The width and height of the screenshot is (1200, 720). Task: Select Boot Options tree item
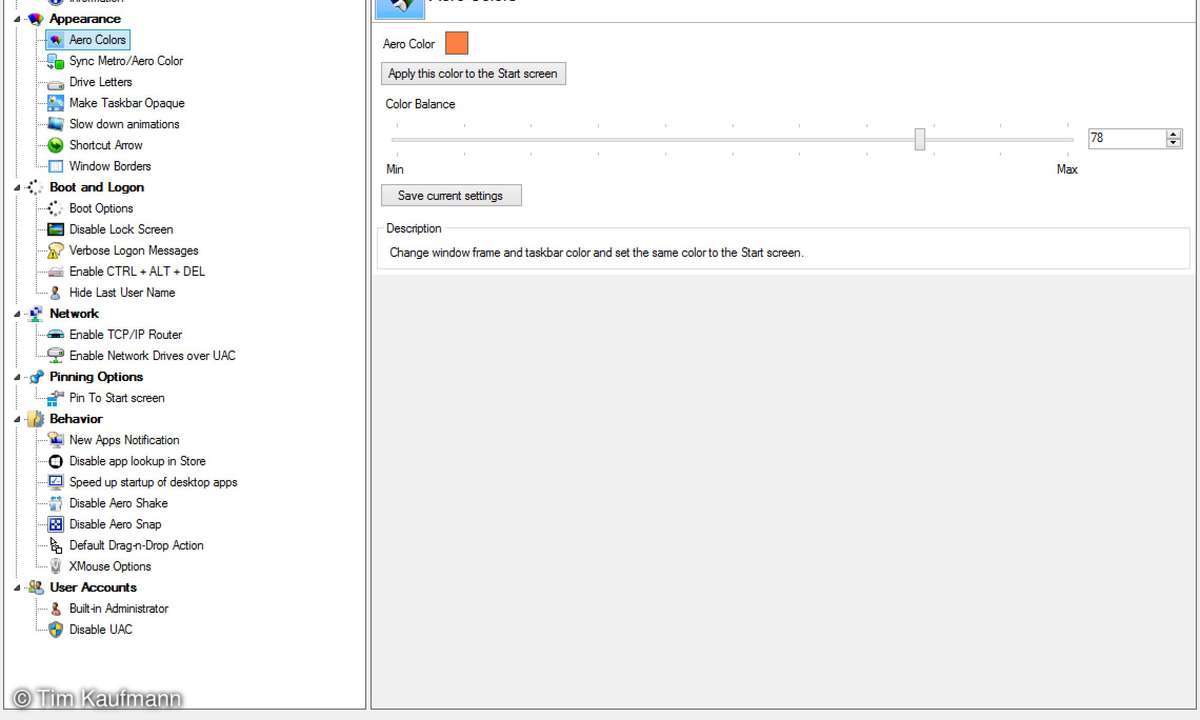pos(101,208)
